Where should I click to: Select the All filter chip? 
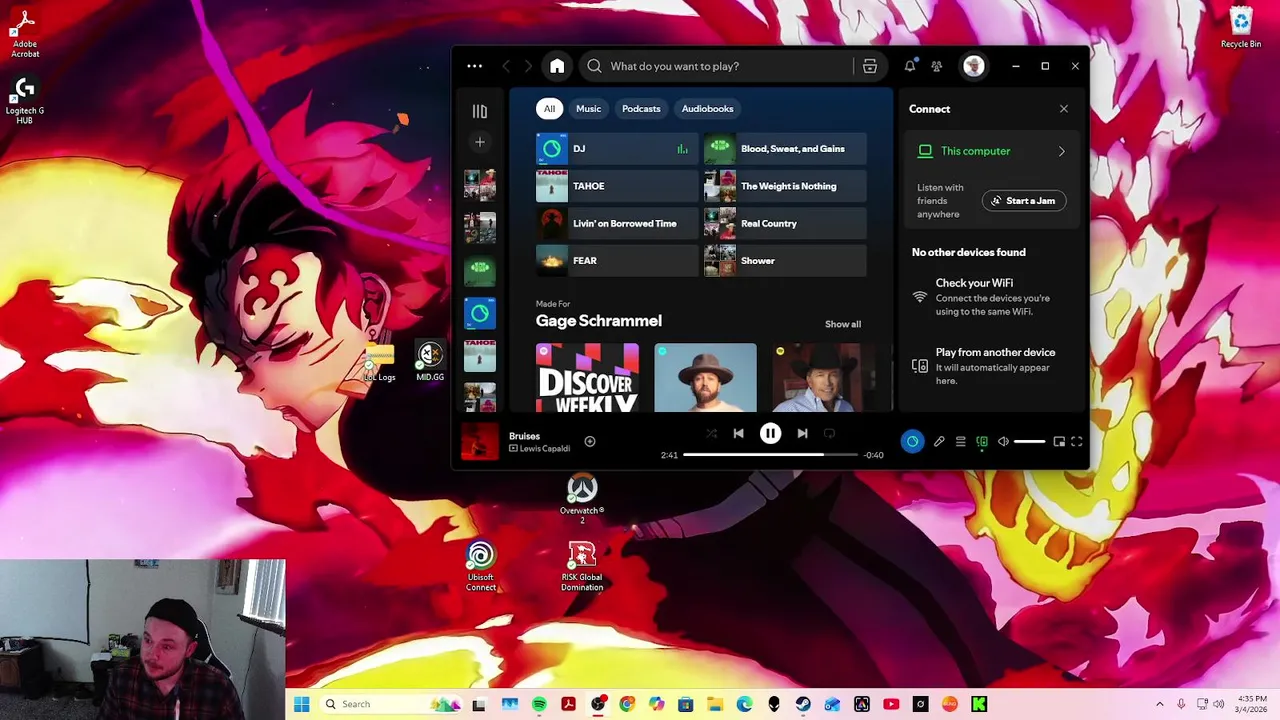pyautogui.click(x=549, y=108)
